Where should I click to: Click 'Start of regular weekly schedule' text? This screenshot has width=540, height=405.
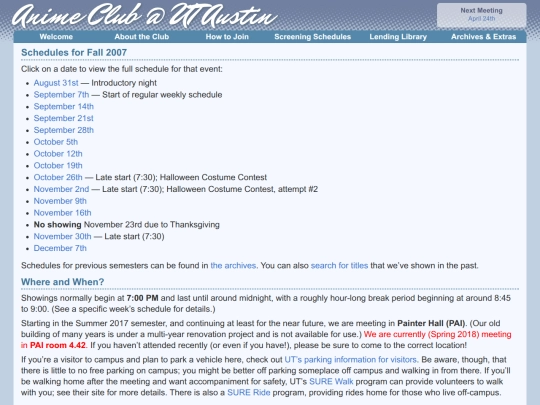point(162,95)
